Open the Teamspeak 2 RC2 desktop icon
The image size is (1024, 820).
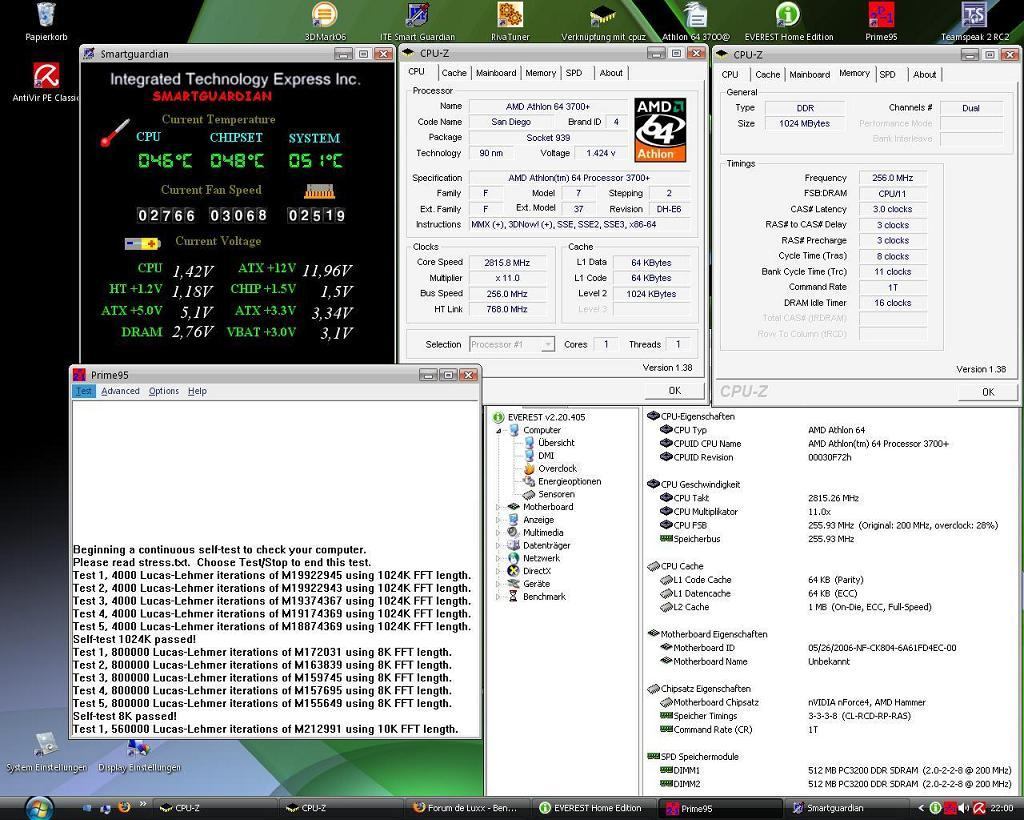click(974, 22)
